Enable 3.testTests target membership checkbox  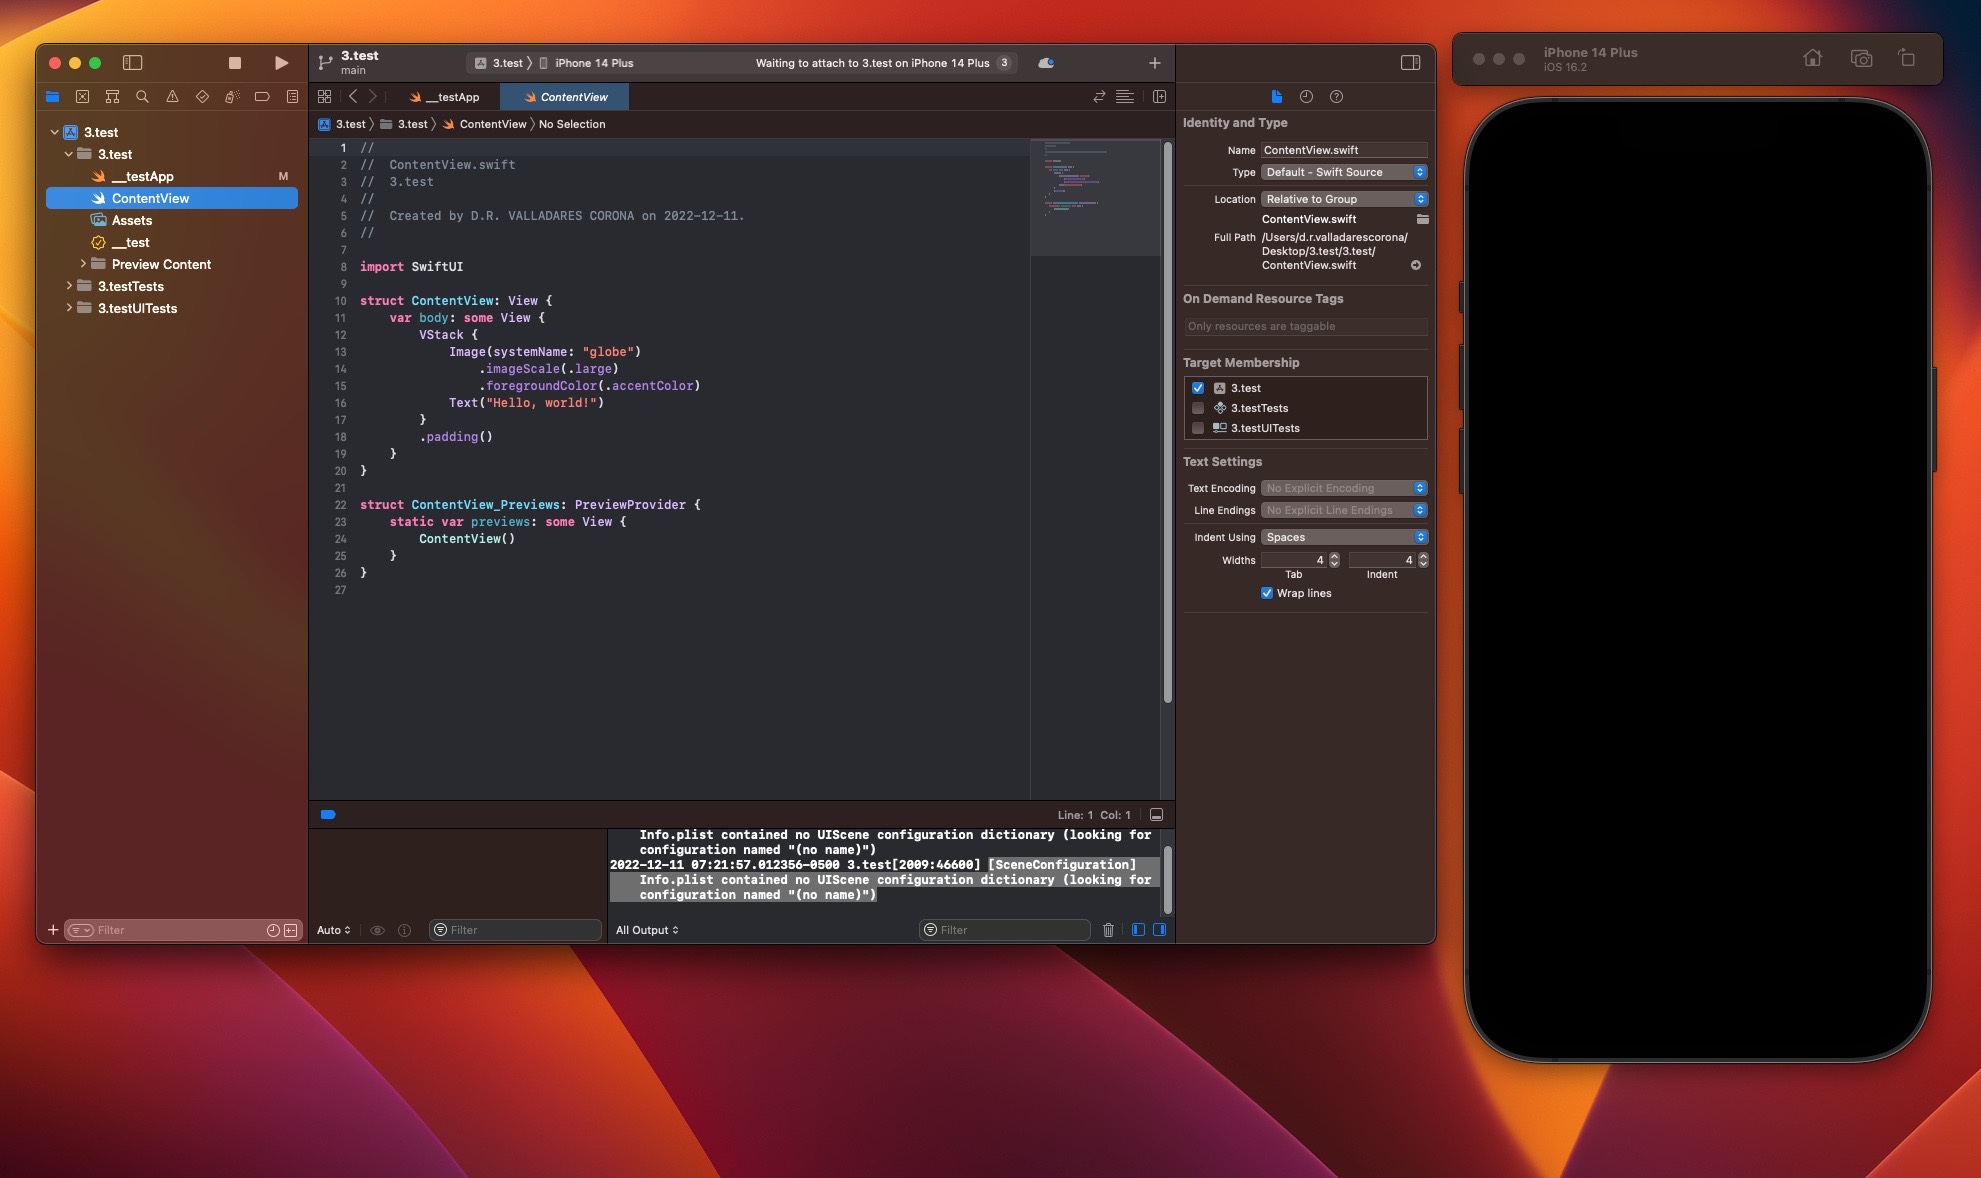point(1198,408)
